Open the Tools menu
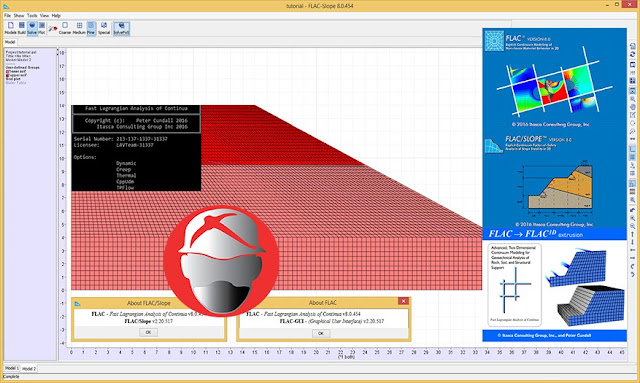 32,16
